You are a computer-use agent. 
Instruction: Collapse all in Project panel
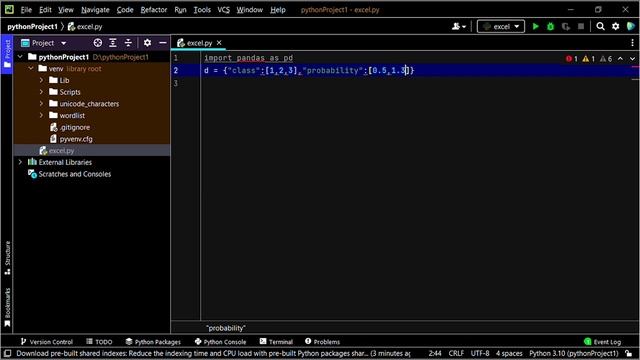(x=128, y=43)
